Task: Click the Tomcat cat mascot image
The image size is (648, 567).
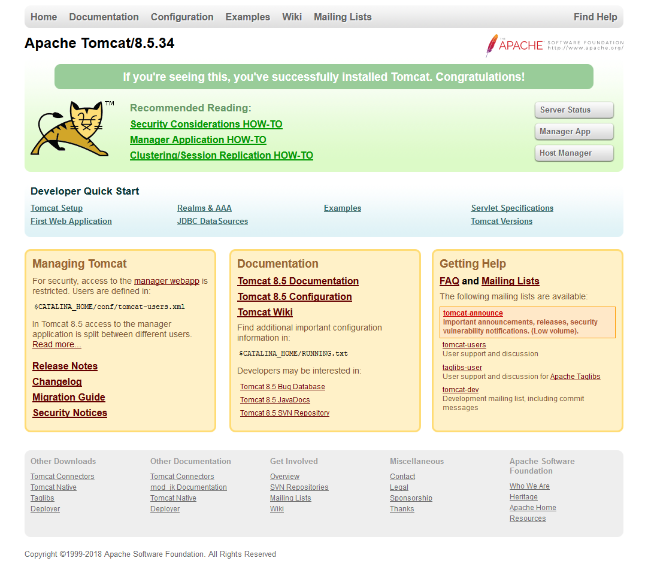Action: click(72, 128)
